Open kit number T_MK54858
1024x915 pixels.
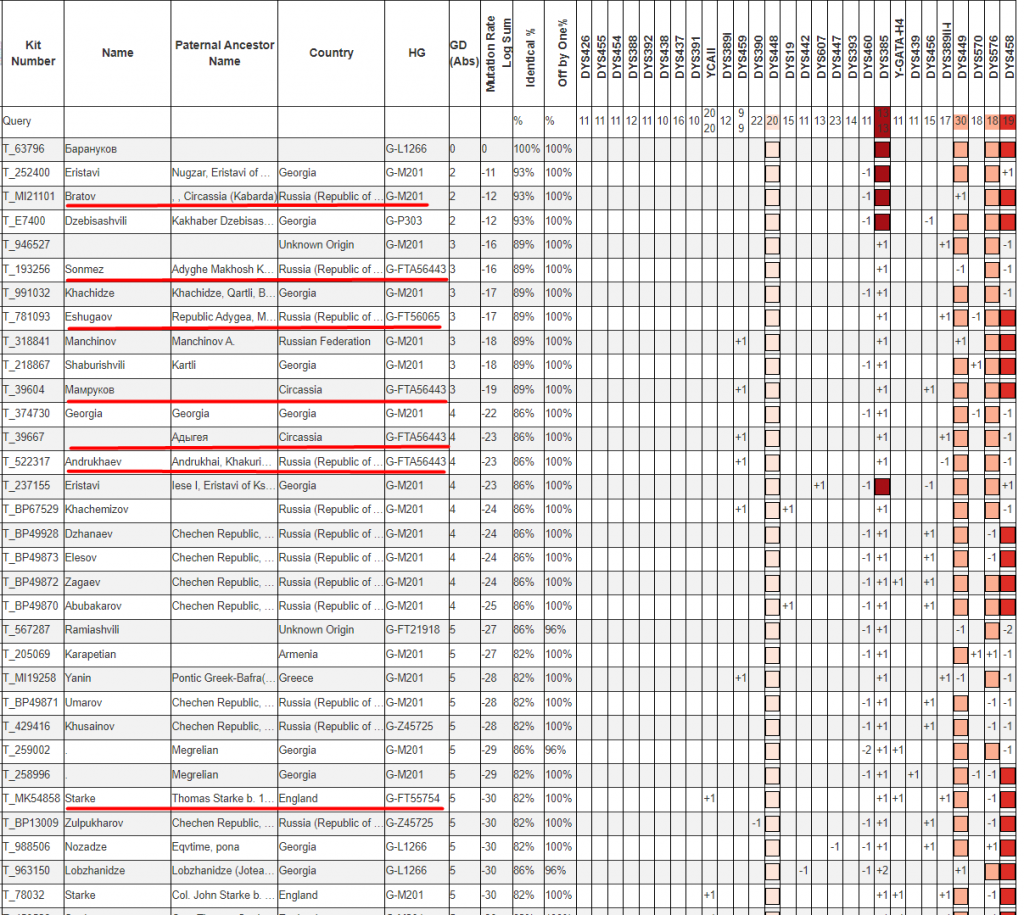[x=31, y=799]
